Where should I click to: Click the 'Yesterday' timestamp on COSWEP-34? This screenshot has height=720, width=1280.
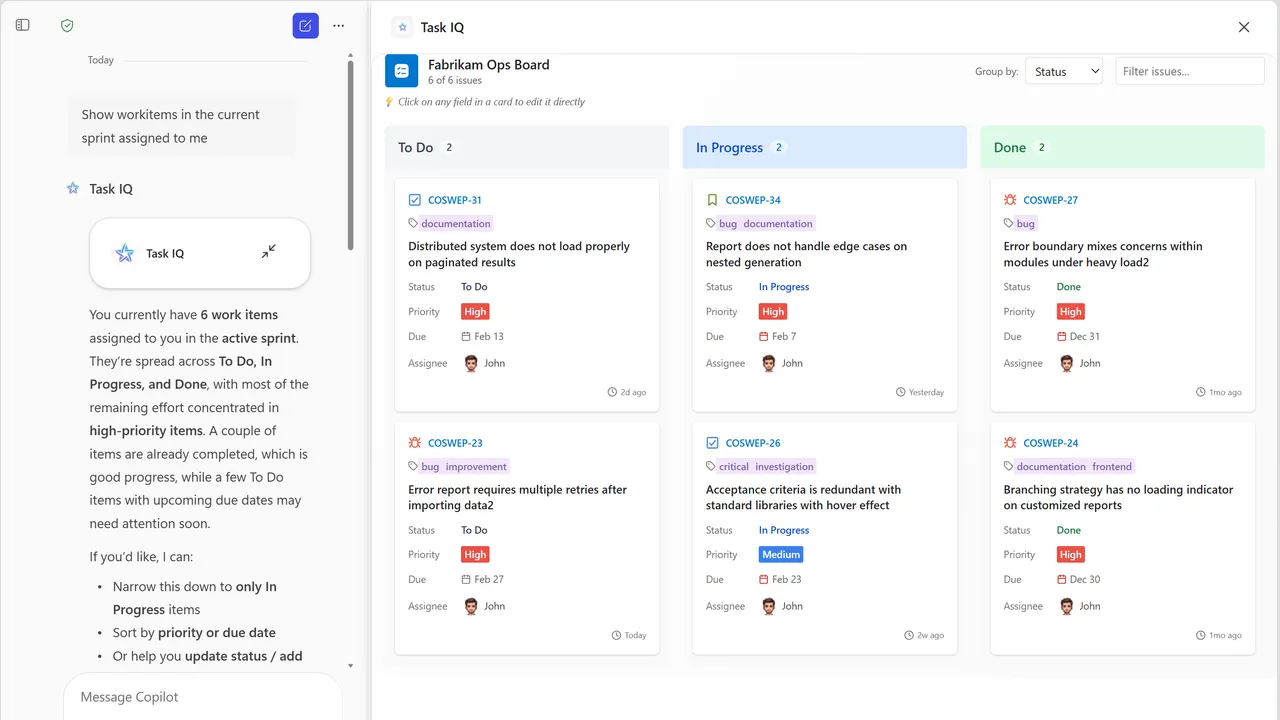tap(926, 392)
